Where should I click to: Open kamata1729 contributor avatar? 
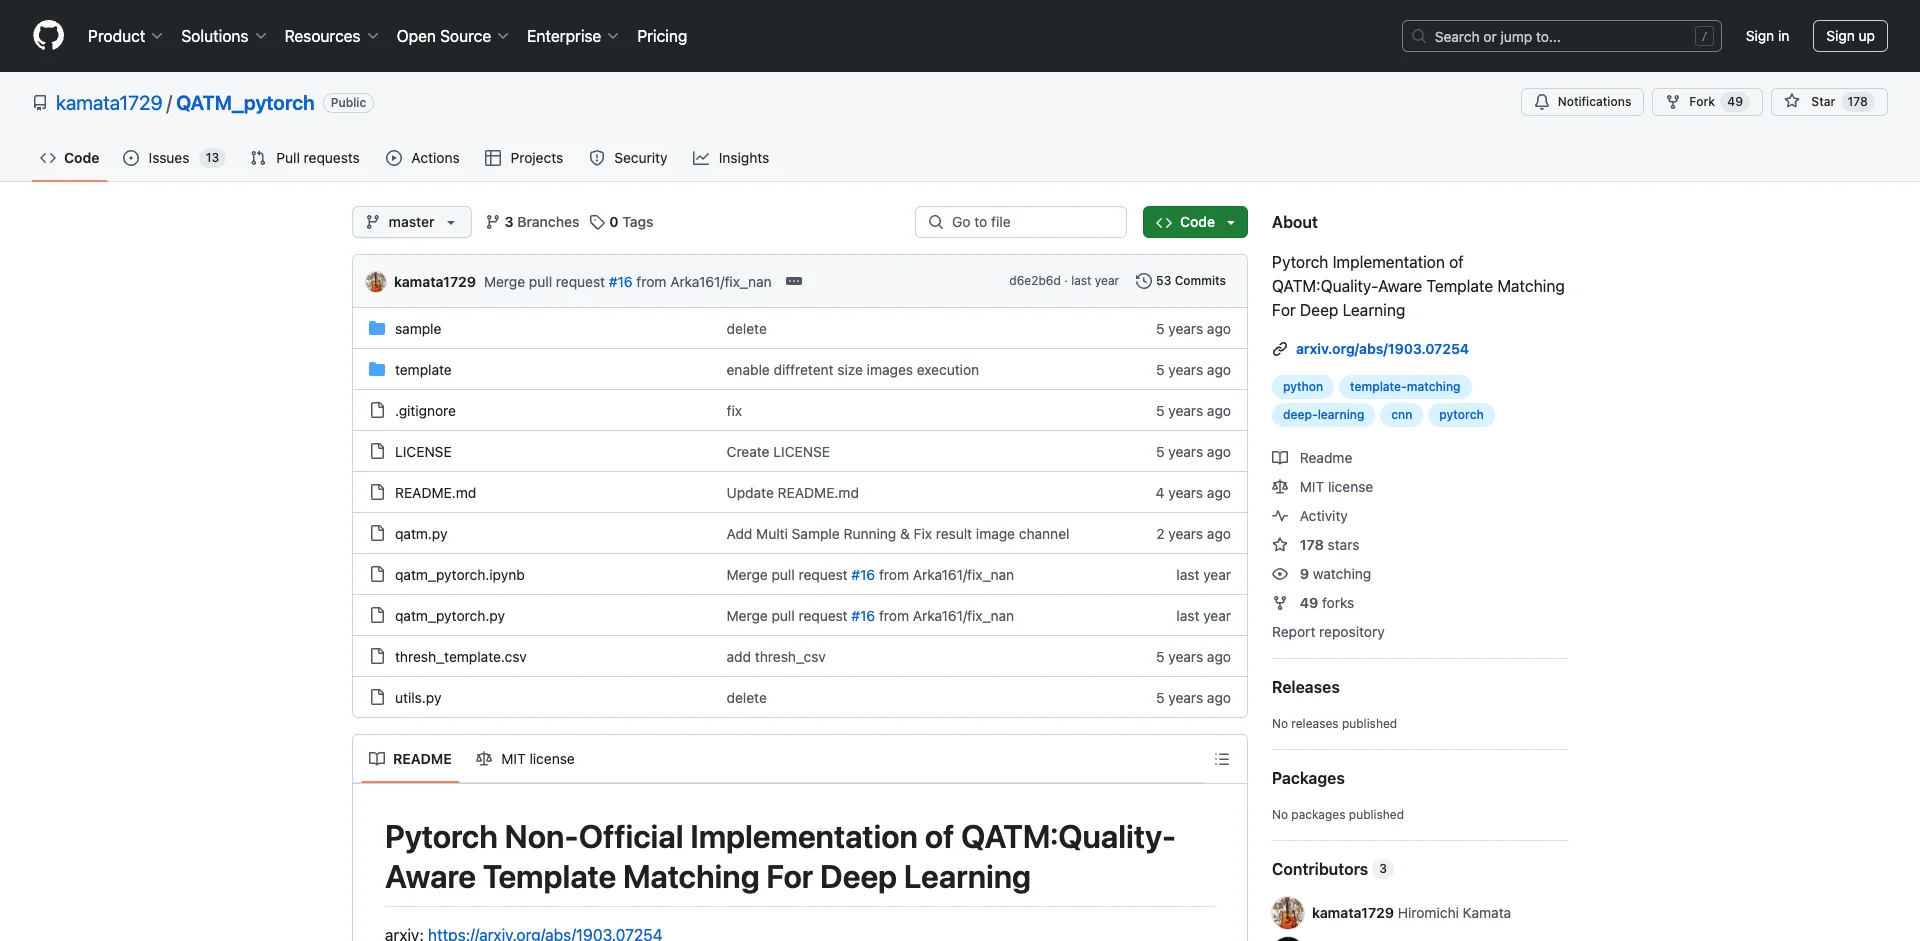1288,912
